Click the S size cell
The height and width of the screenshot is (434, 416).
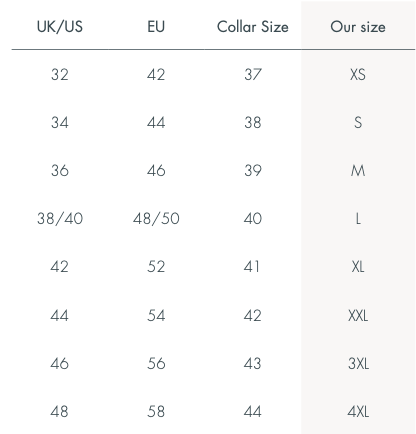pyautogui.click(x=358, y=122)
